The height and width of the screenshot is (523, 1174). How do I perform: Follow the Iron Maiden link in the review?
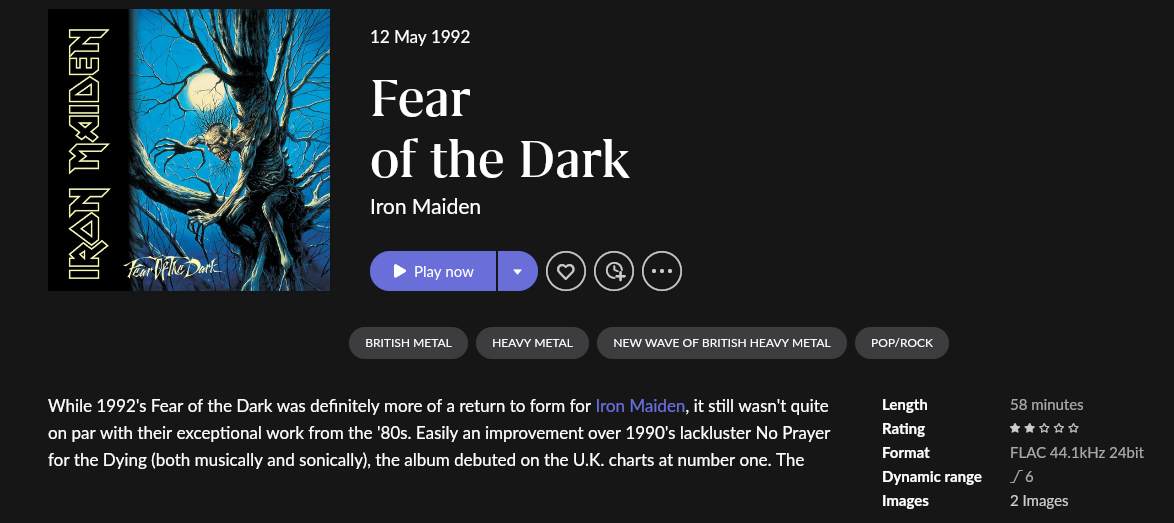tap(640, 406)
